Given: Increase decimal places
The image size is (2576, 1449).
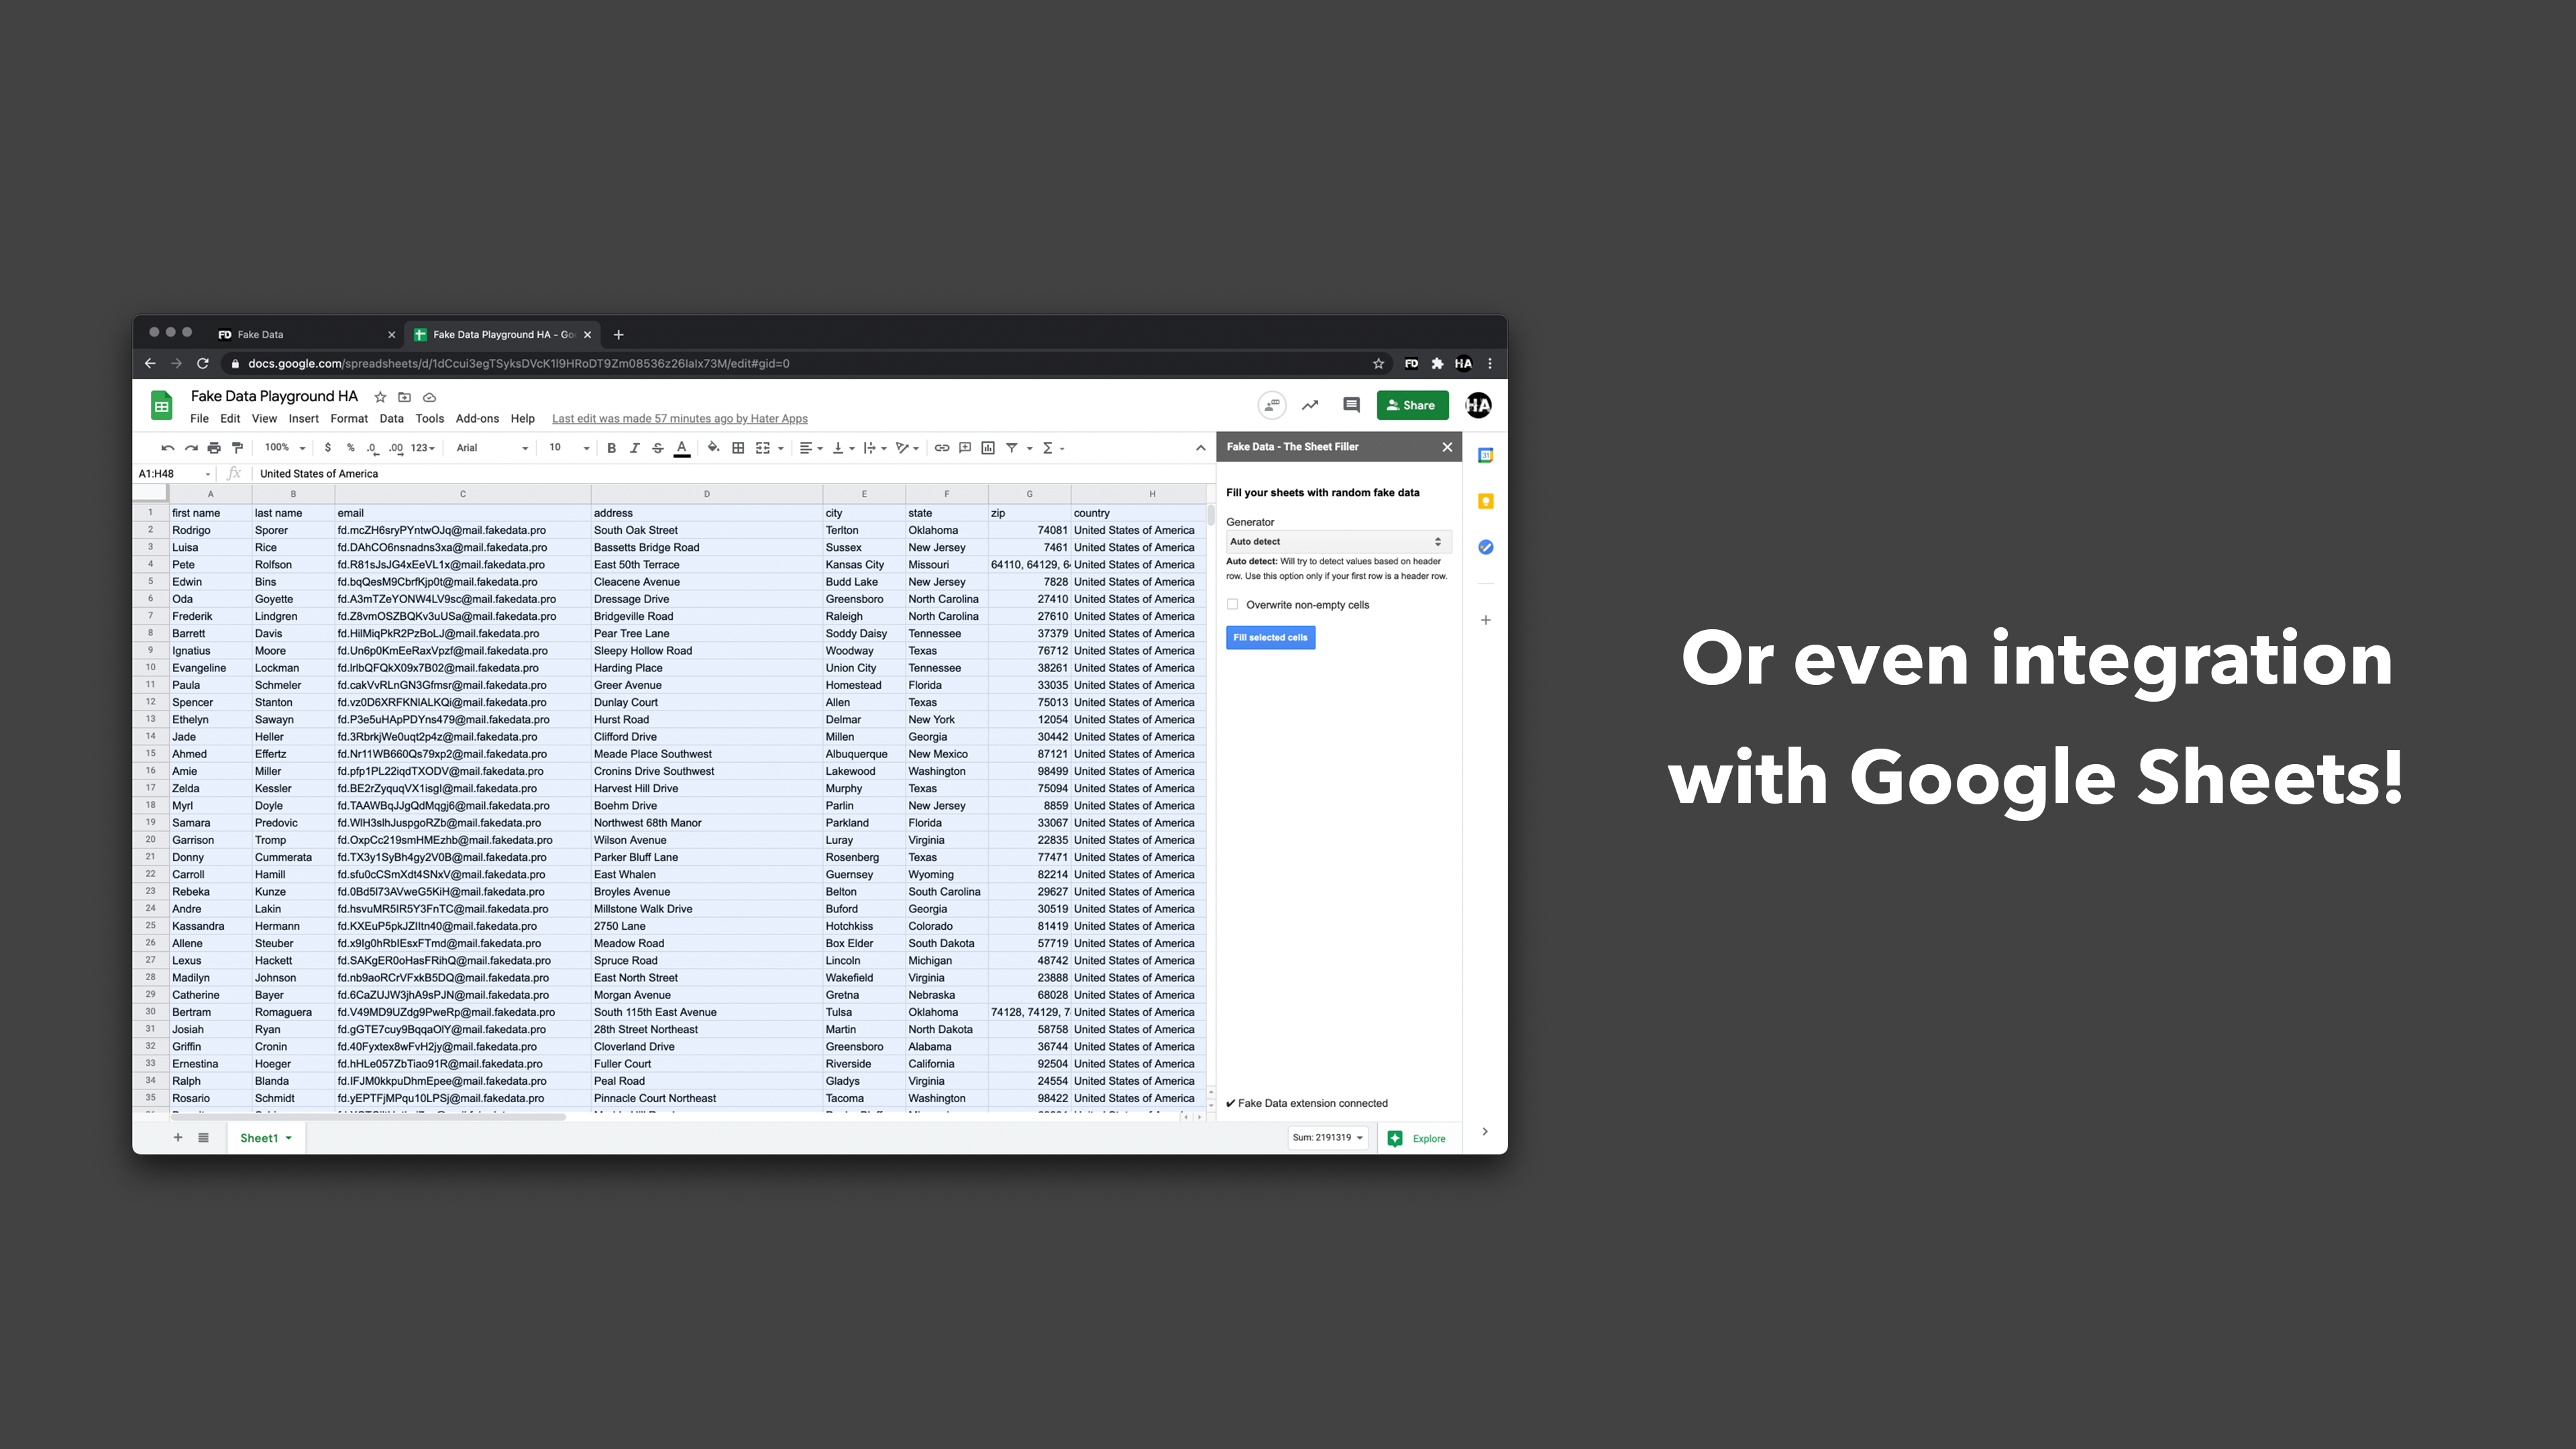Looking at the screenshot, I should click(x=396, y=448).
